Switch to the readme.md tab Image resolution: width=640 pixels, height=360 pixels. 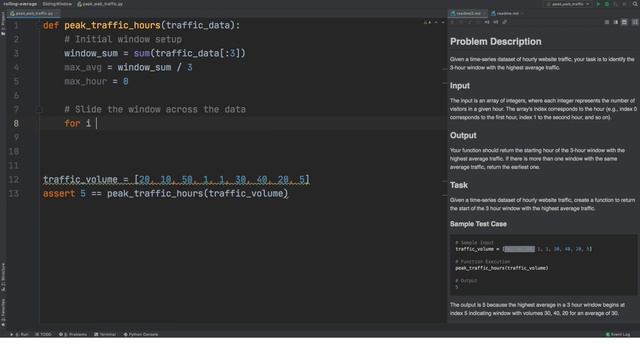click(x=507, y=13)
